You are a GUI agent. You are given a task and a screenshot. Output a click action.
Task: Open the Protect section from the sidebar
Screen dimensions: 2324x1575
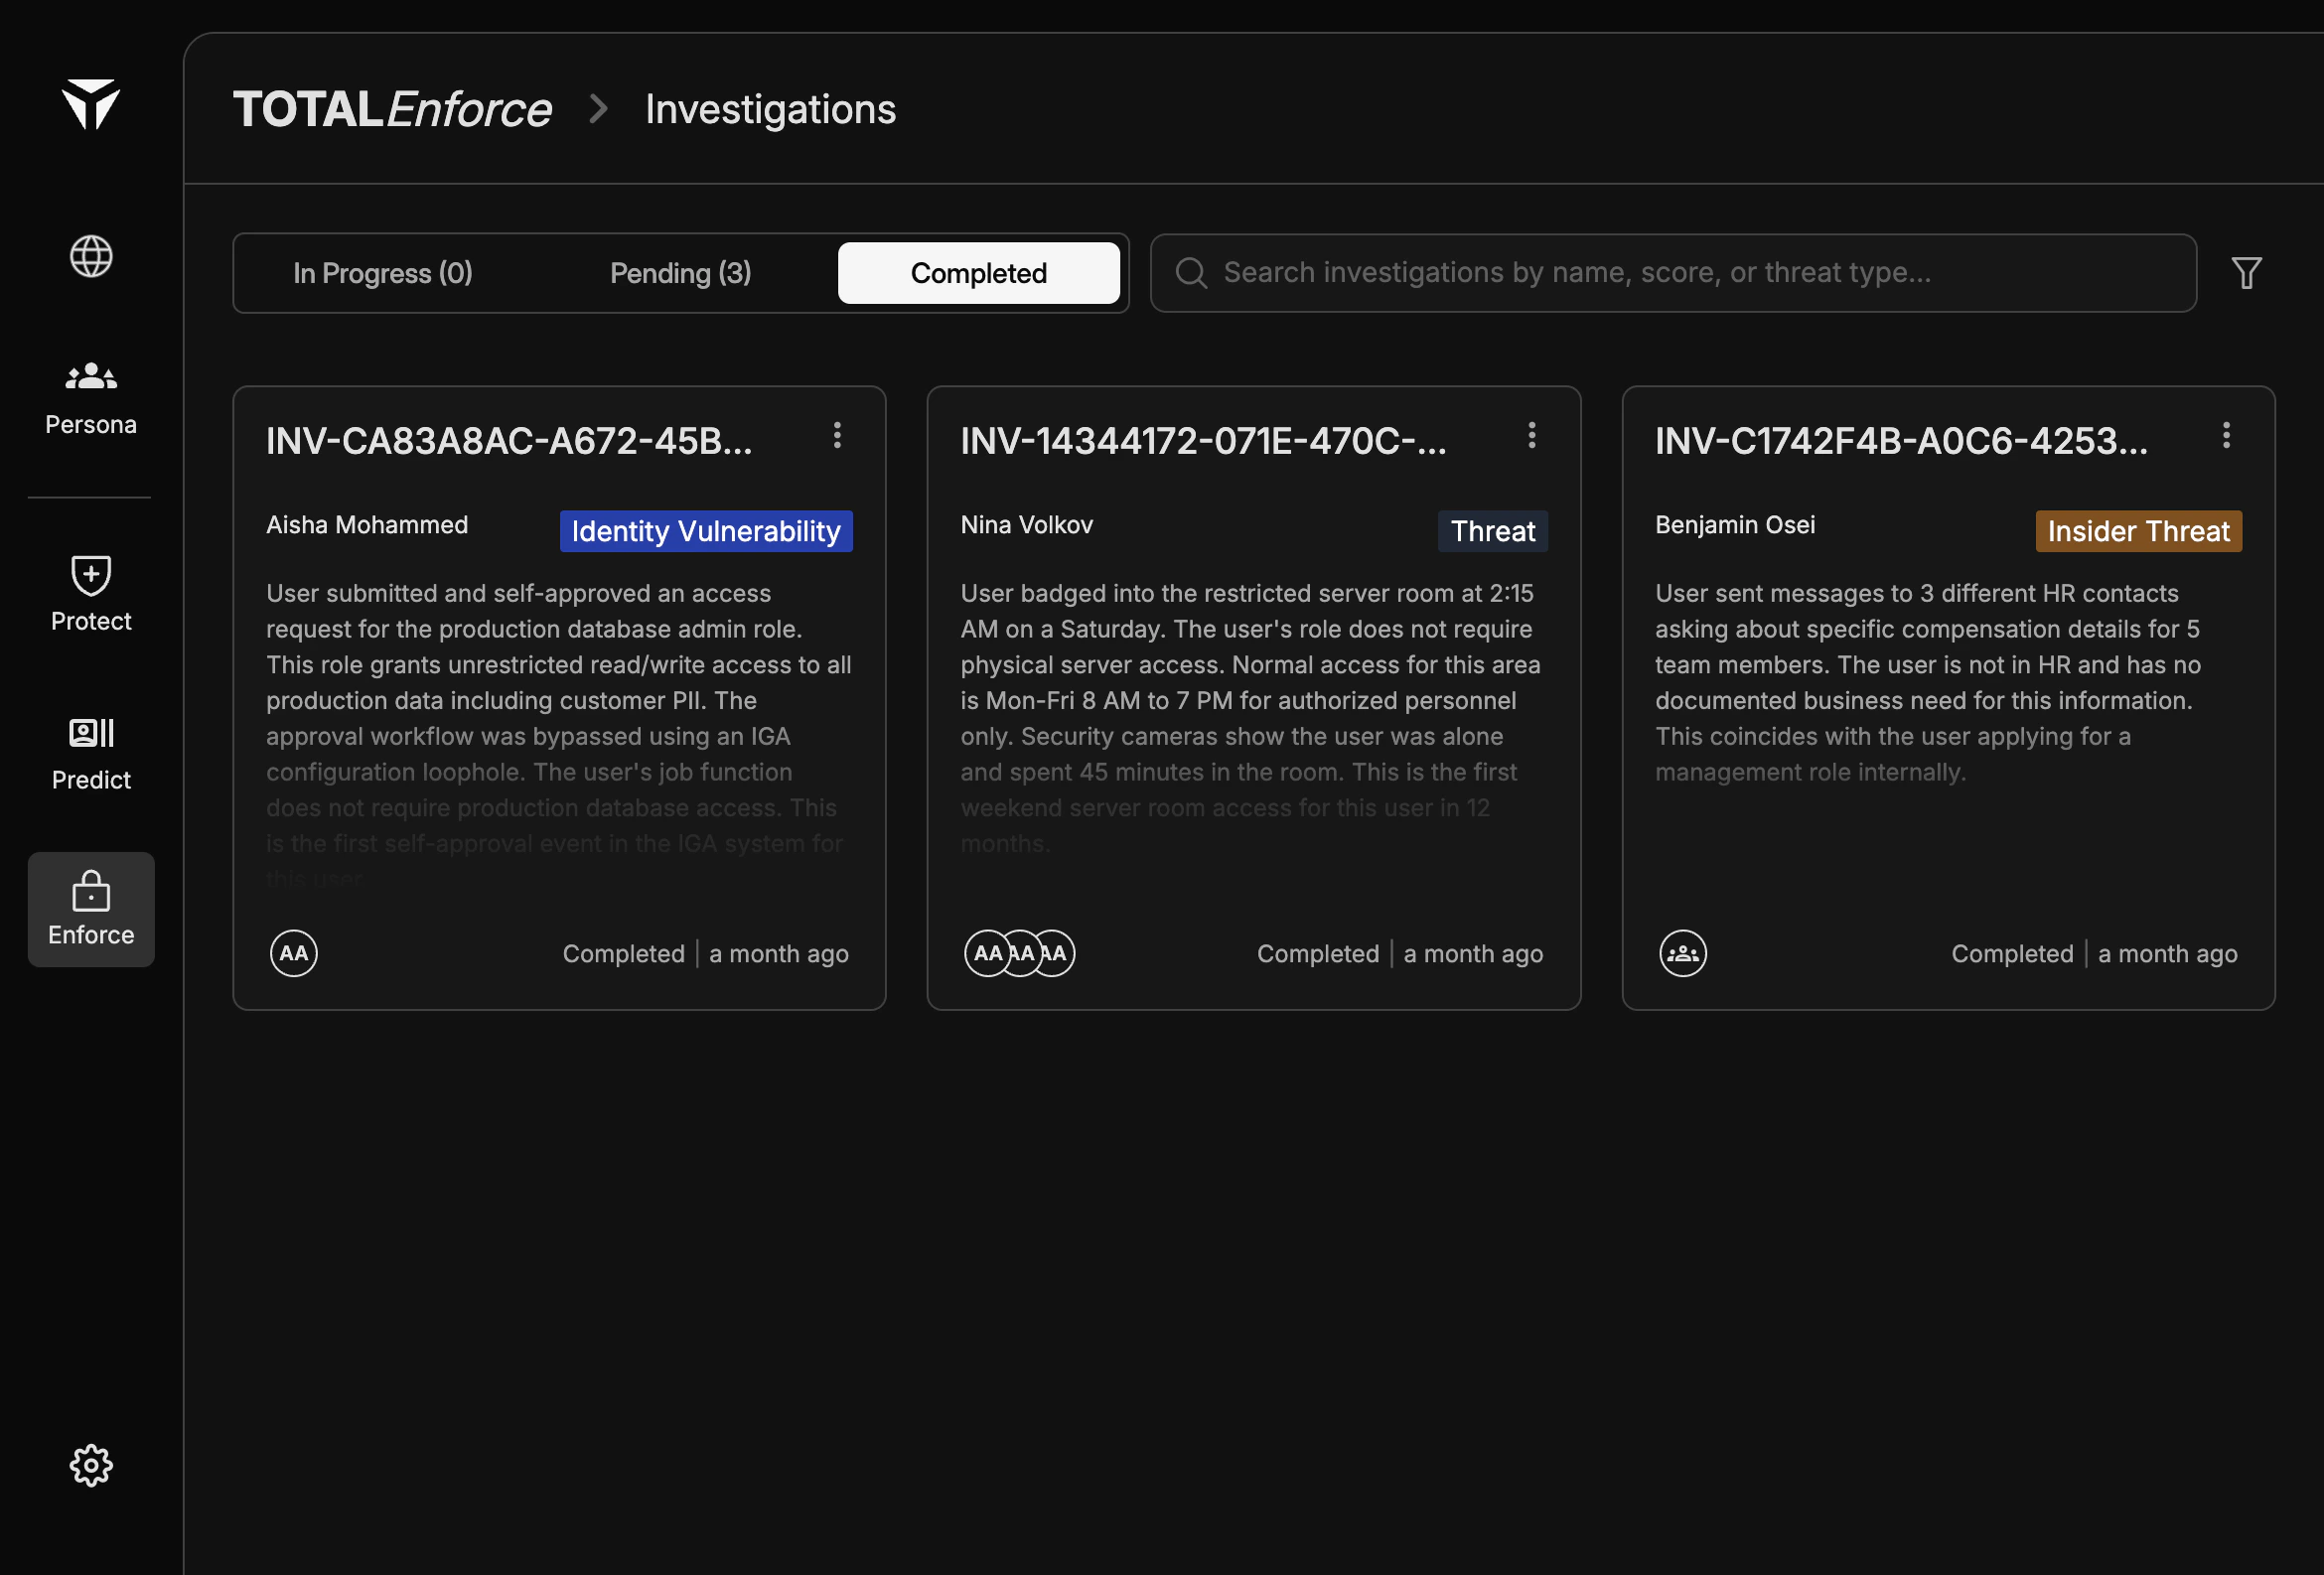(x=90, y=595)
